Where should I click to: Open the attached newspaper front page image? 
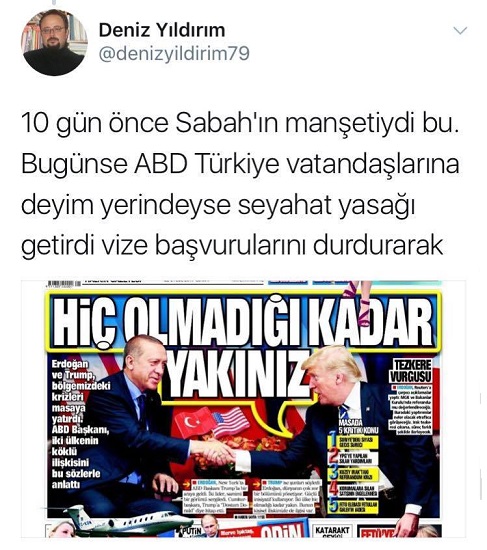[244, 409]
